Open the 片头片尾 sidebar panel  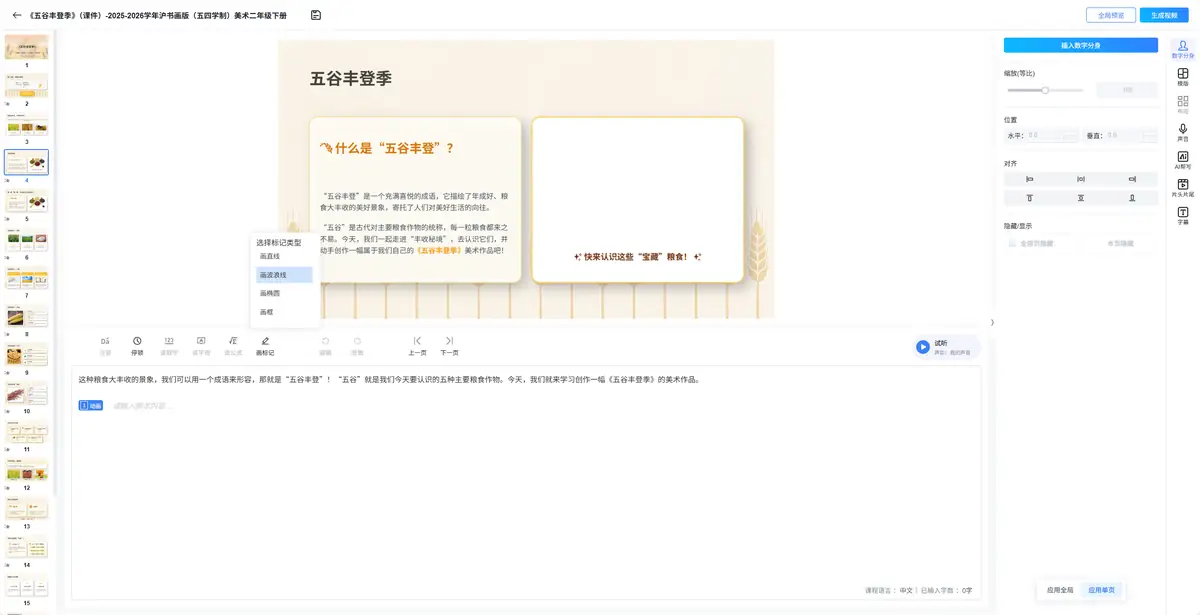pyautogui.click(x=1183, y=188)
